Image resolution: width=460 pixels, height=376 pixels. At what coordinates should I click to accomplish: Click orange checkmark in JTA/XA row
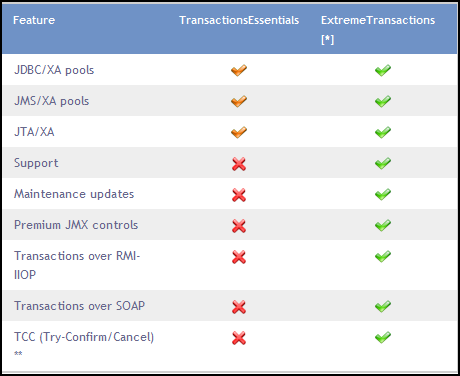tap(239, 132)
